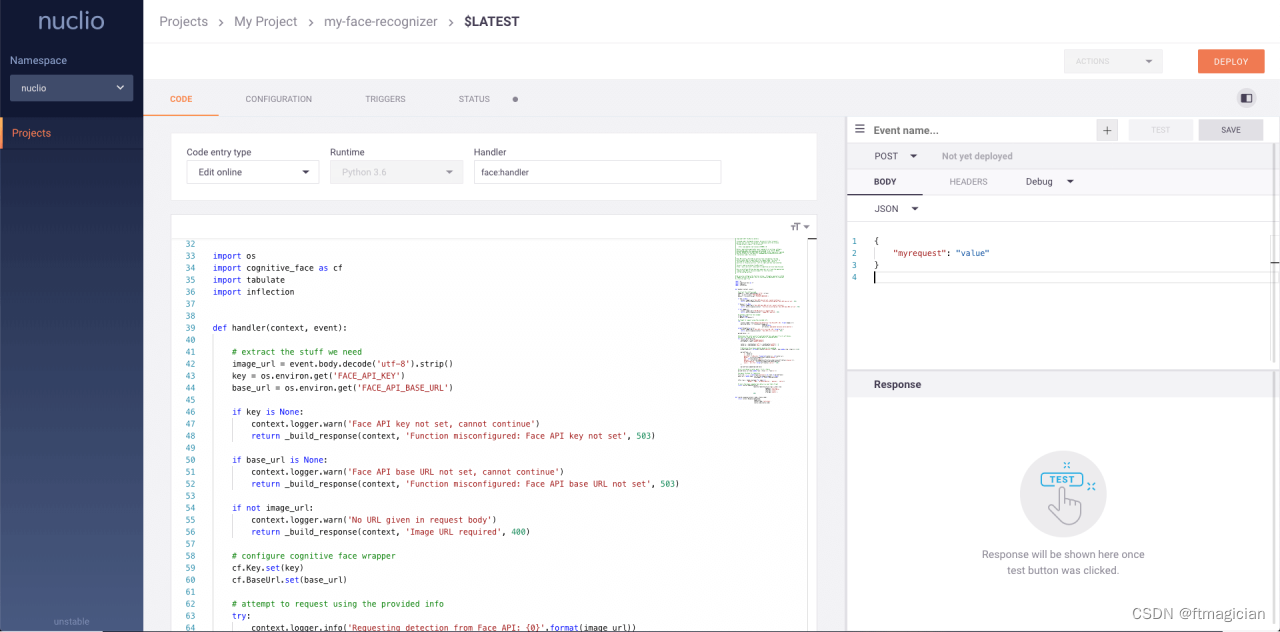Click the '# configure cognitive face wrapper' comment

tap(313, 556)
